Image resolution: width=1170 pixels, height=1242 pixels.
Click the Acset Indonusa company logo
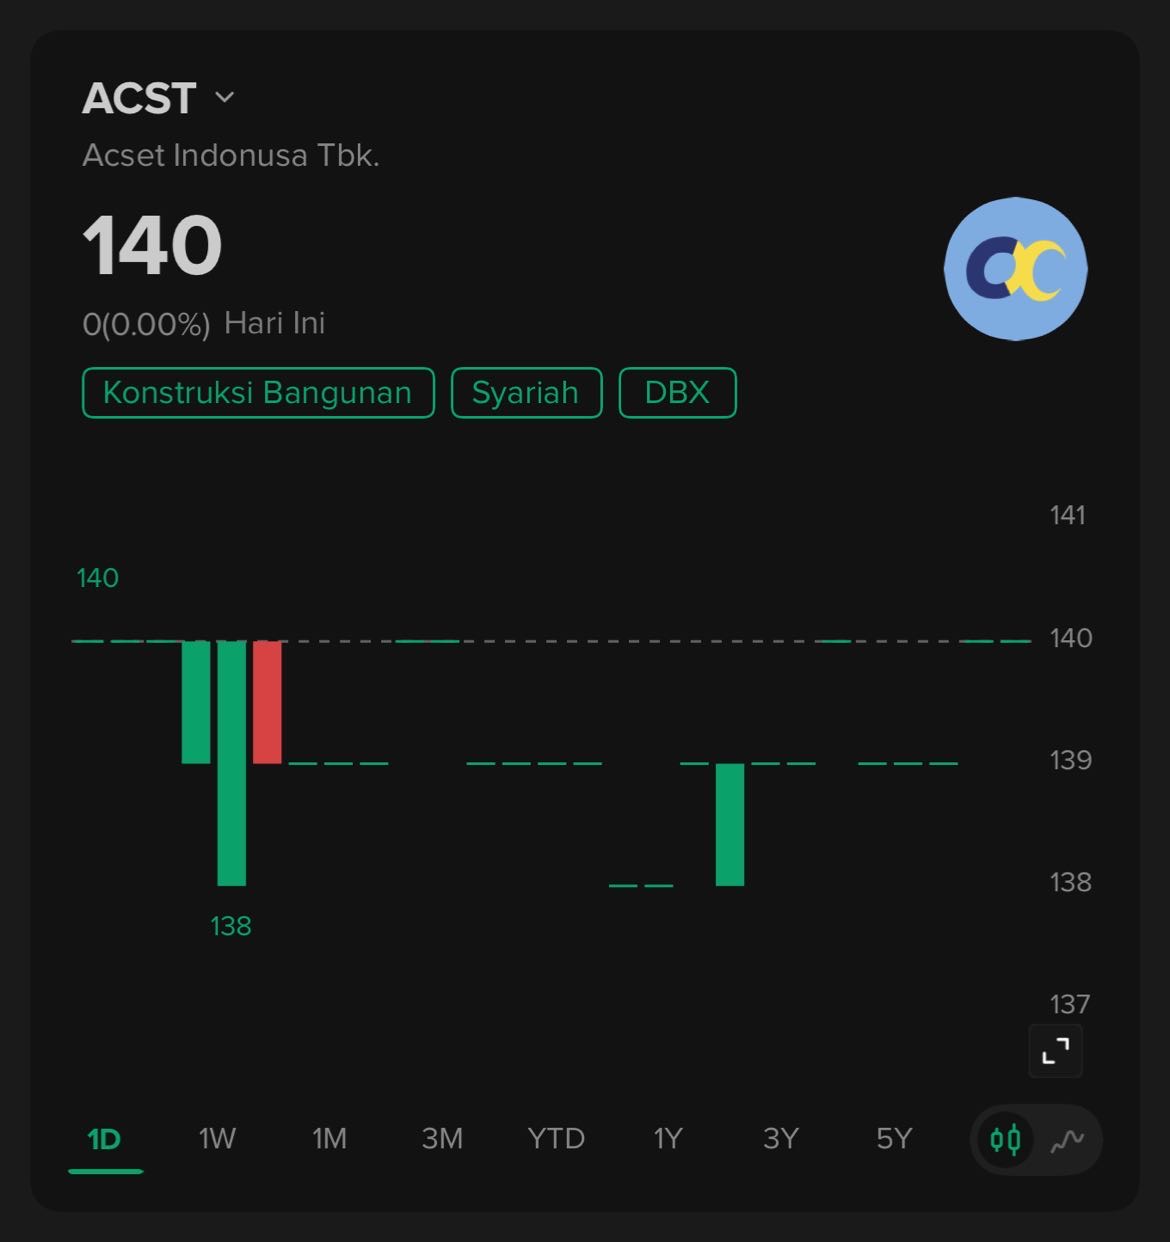pyautogui.click(x=1015, y=268)
